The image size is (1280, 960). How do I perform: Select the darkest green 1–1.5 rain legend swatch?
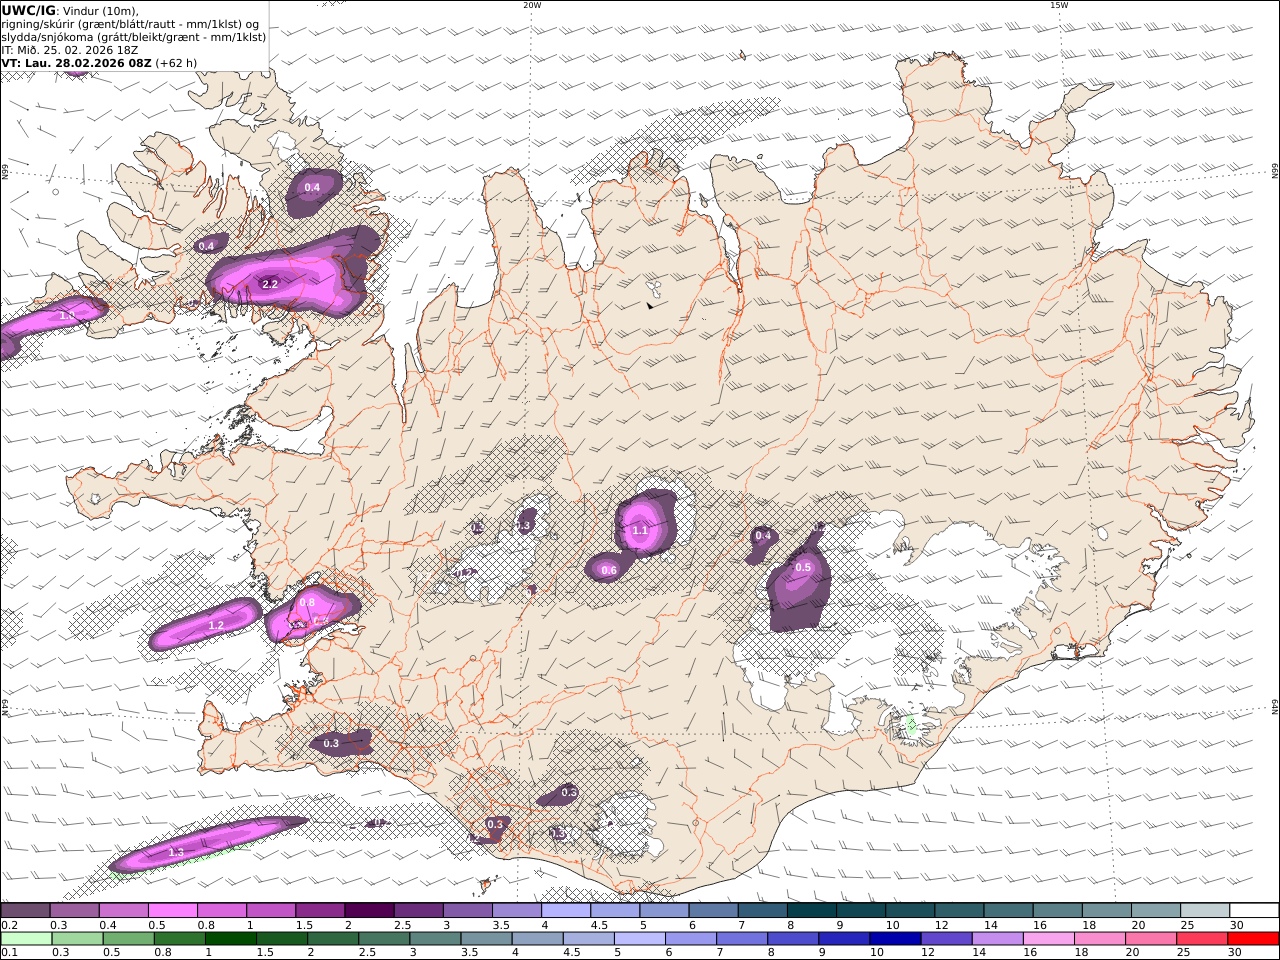(x=230, y=939)
